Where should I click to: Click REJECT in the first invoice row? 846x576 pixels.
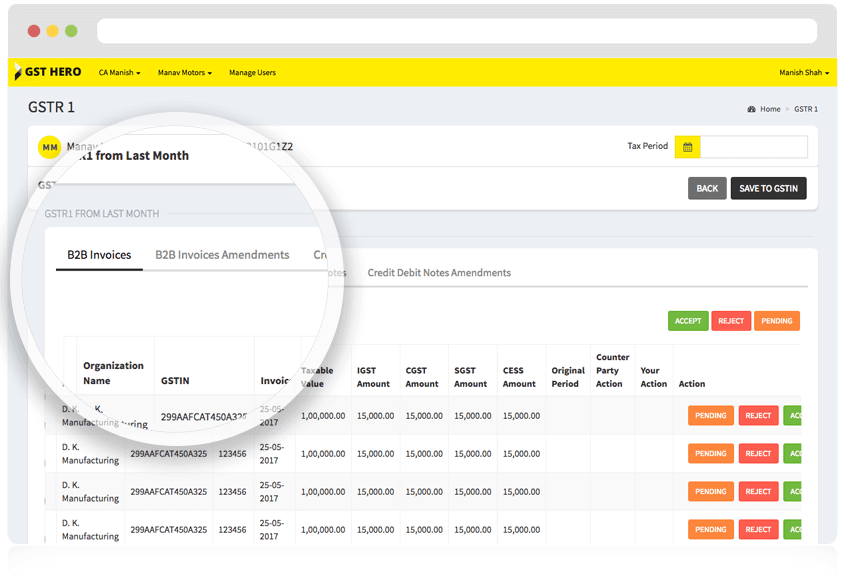758,416
